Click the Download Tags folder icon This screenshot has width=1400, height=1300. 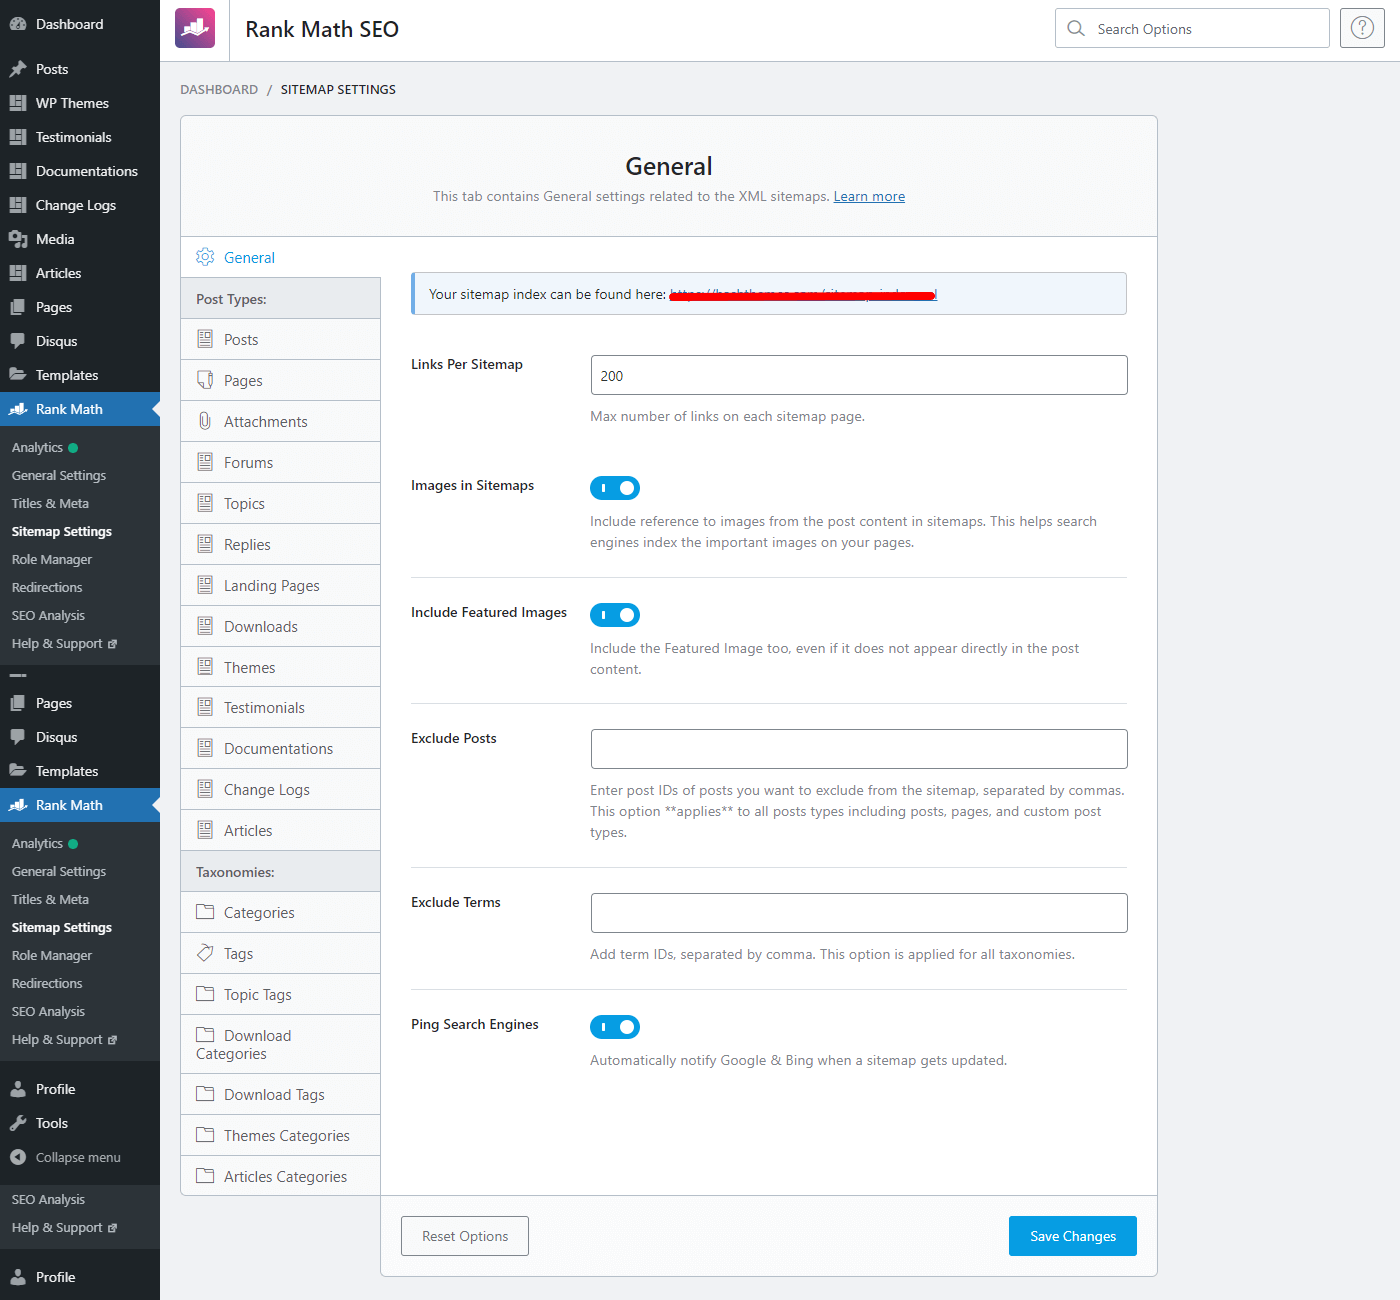[205, 1094]
